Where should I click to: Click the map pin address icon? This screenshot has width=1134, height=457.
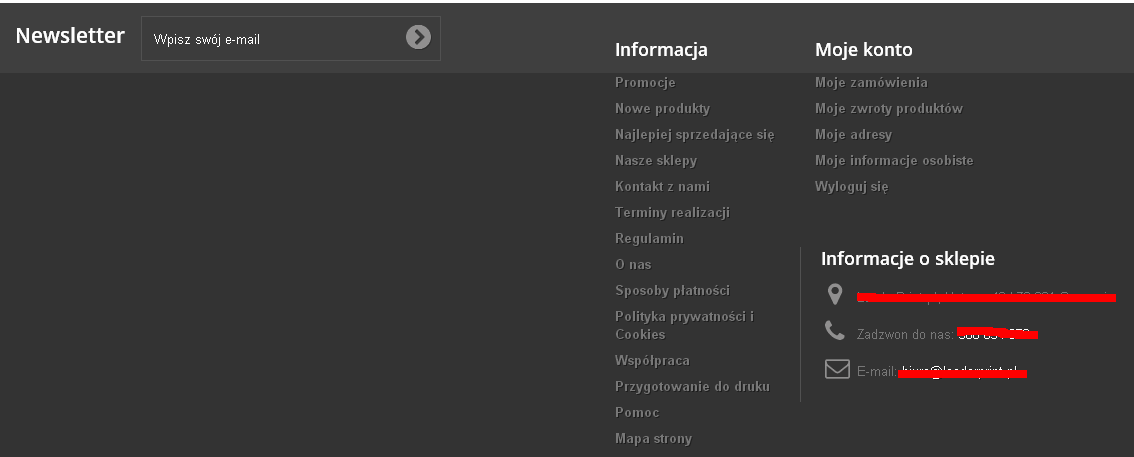click(x=835, y=294)
